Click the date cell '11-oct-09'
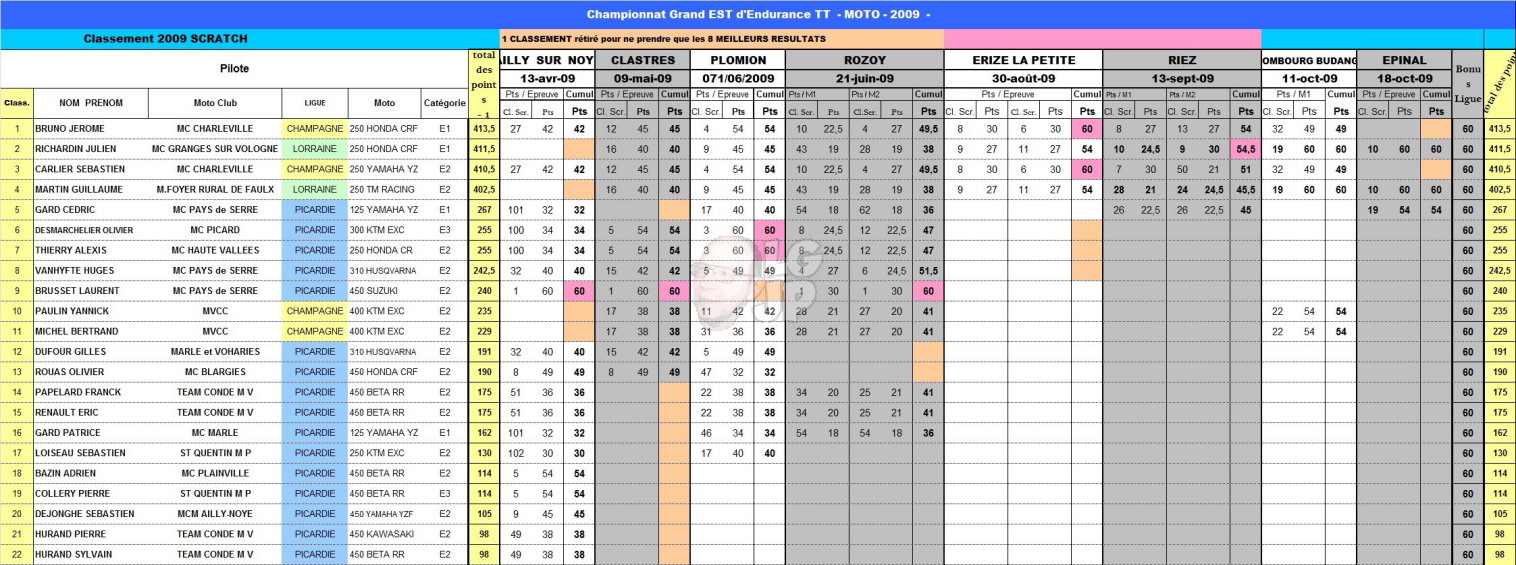 coord(1308,78)
